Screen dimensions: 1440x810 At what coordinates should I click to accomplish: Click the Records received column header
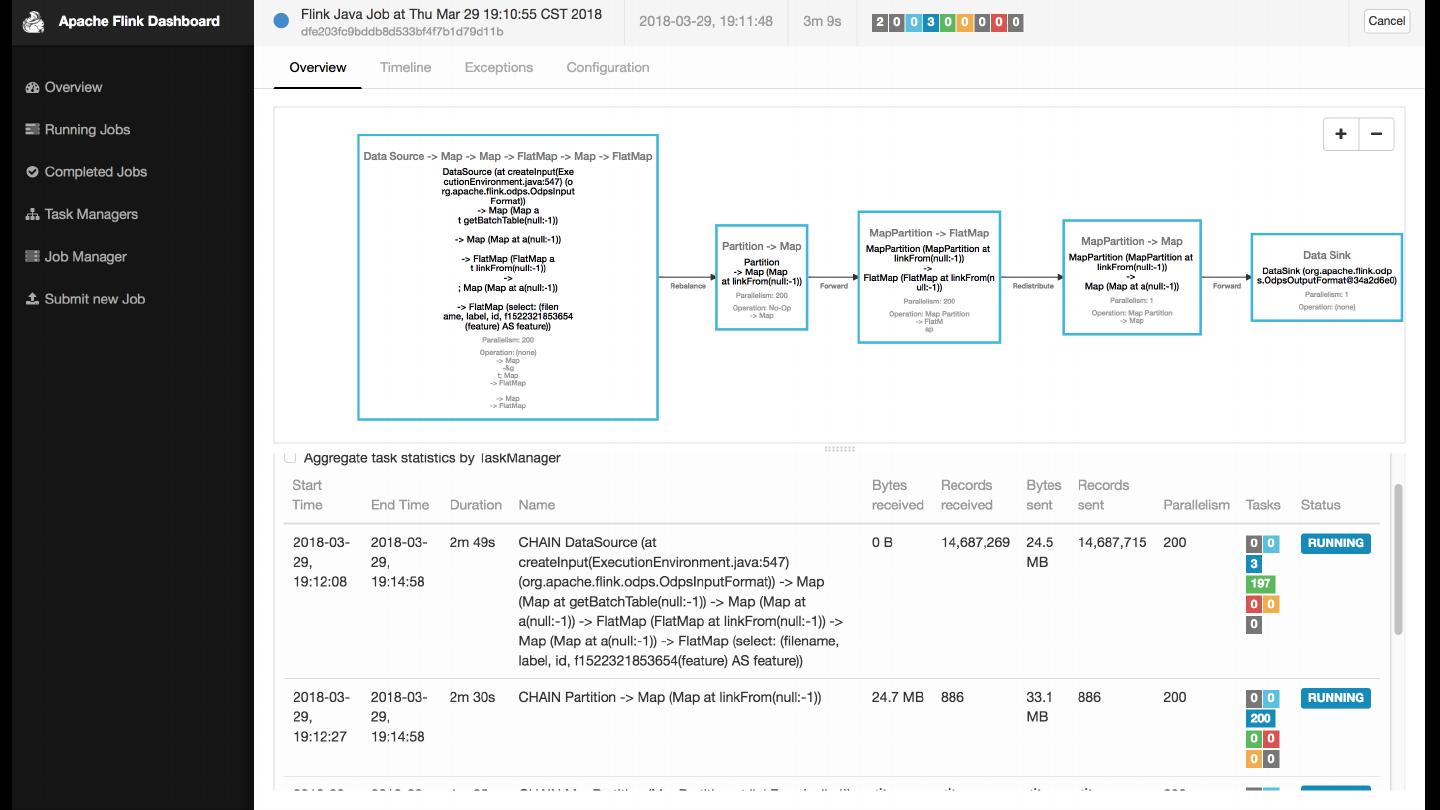[967, 495]
